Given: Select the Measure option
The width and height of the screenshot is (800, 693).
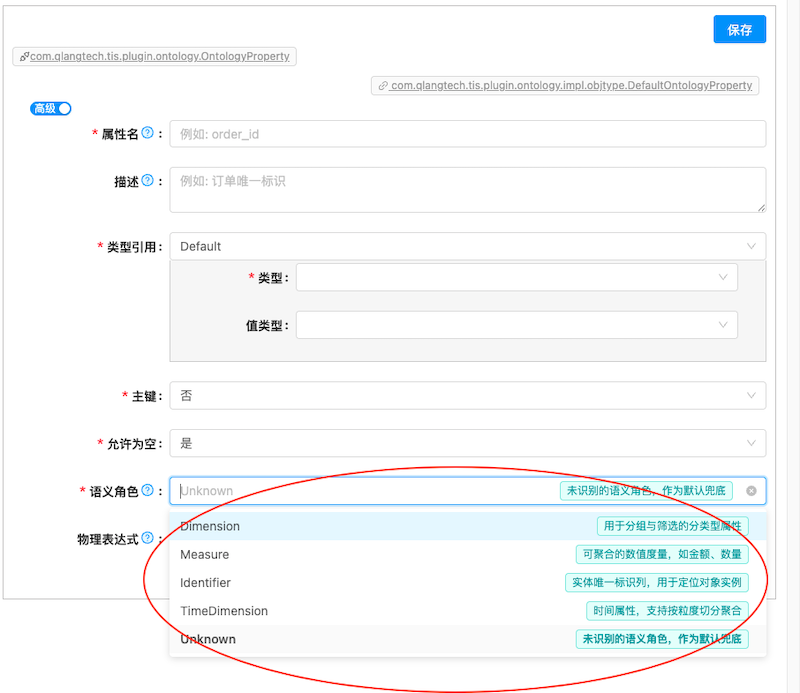Looking at the screenshot, I should (467, 554).
